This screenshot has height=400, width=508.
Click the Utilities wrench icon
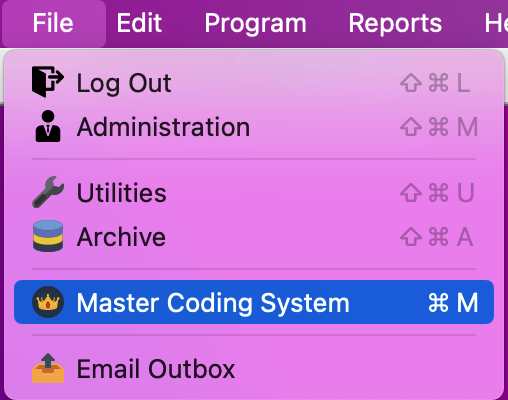[x=48, y=192]
